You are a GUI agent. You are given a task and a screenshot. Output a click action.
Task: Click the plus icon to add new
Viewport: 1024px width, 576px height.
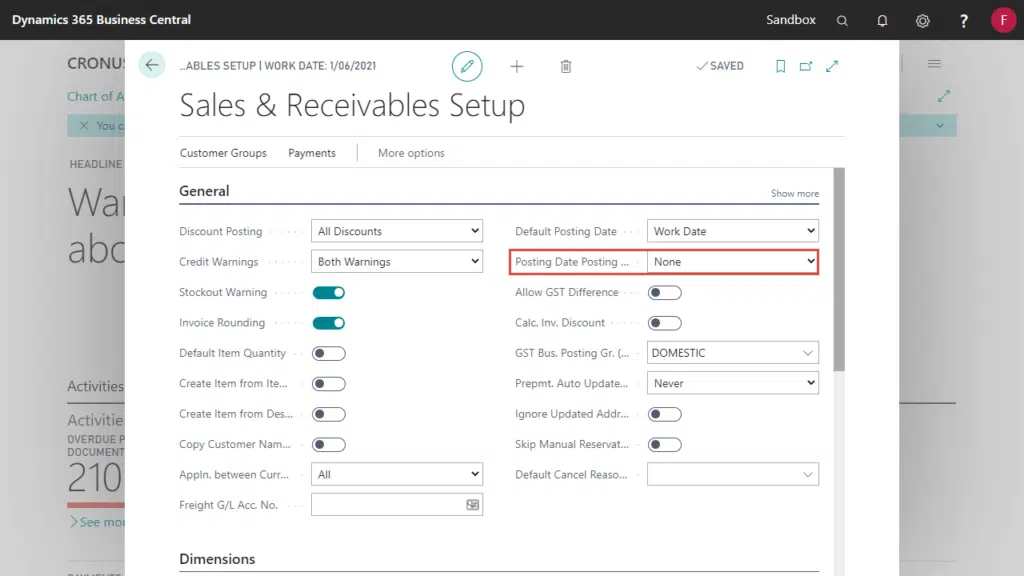pyautogui.click(x=517, y=66)
